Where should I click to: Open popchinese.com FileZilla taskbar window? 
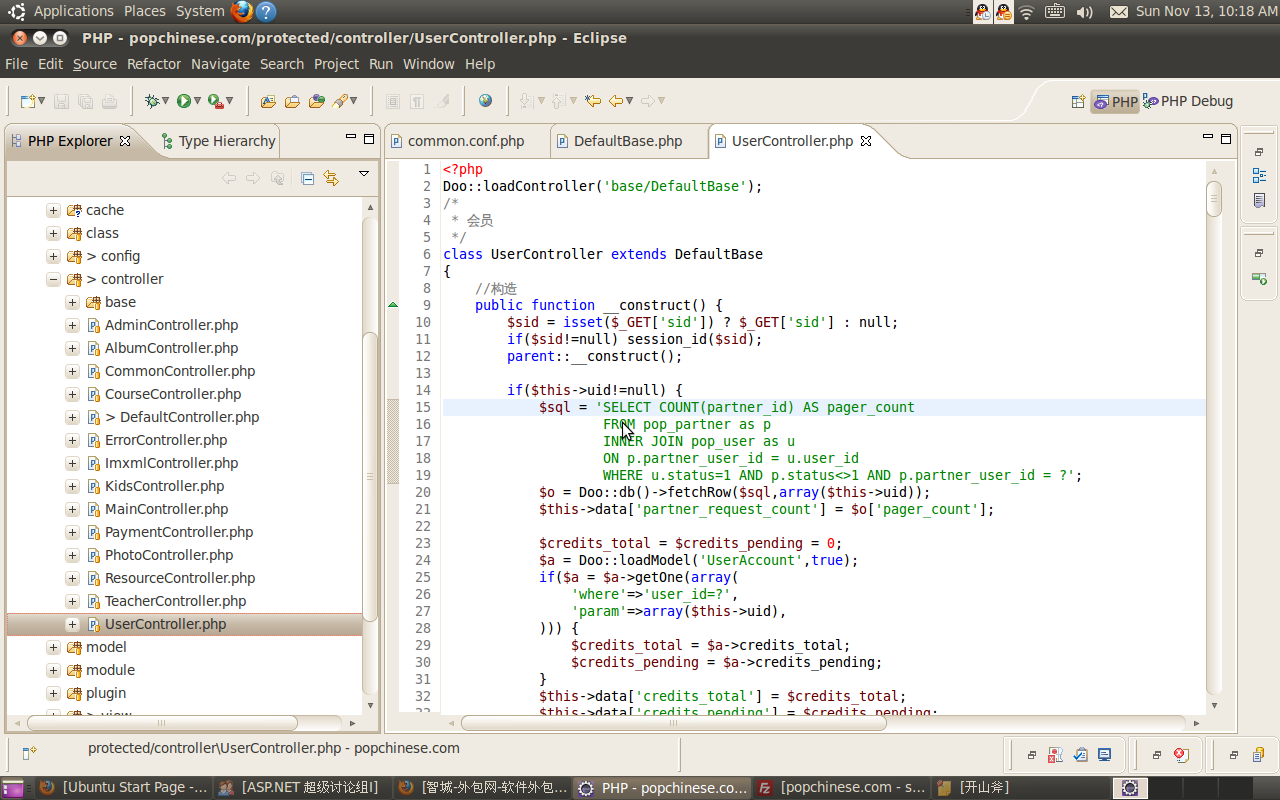pos(841,787)
